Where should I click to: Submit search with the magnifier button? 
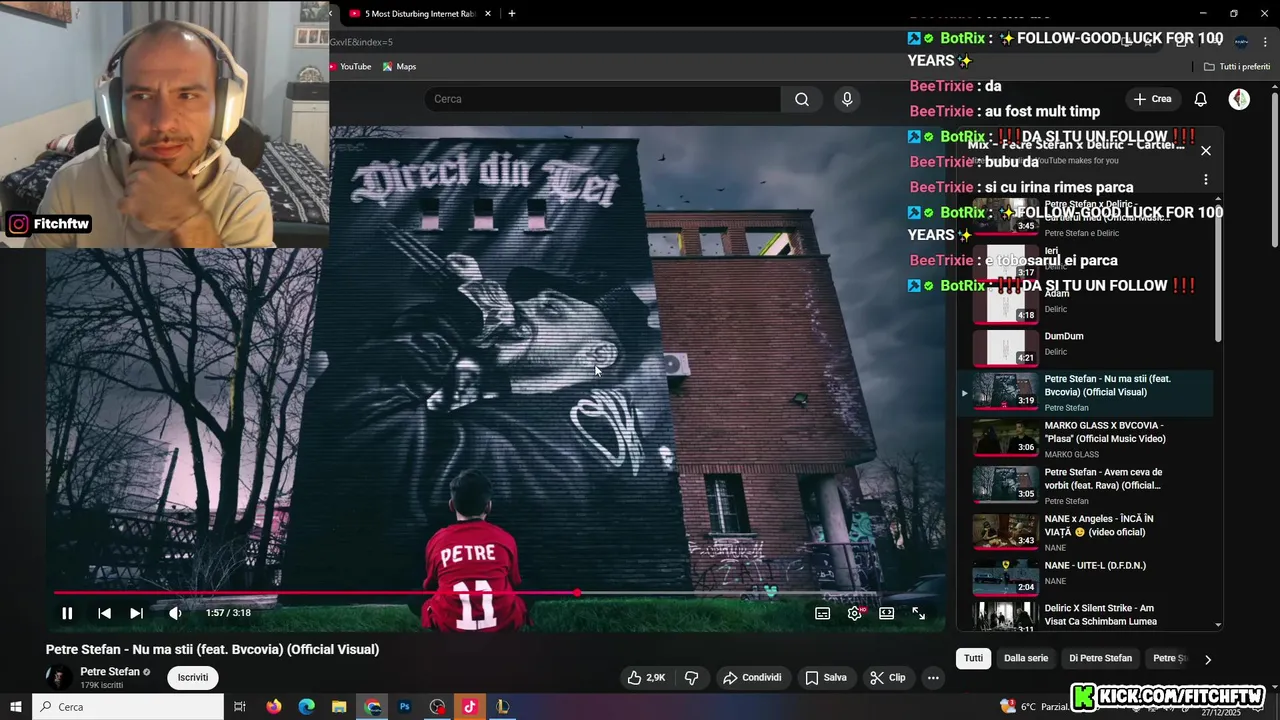802,99
